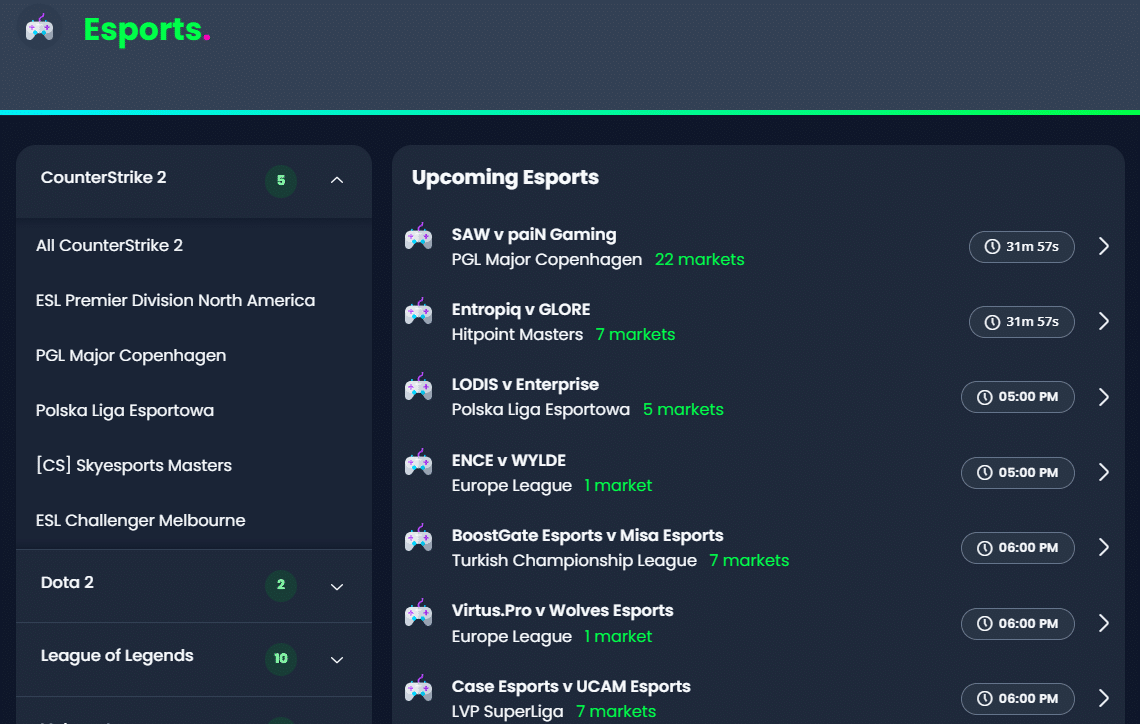The image size is (1140, 724).
Task: Select ESL Challenger Melbourne in the sidebar
Action: click(x=142, y=520)
